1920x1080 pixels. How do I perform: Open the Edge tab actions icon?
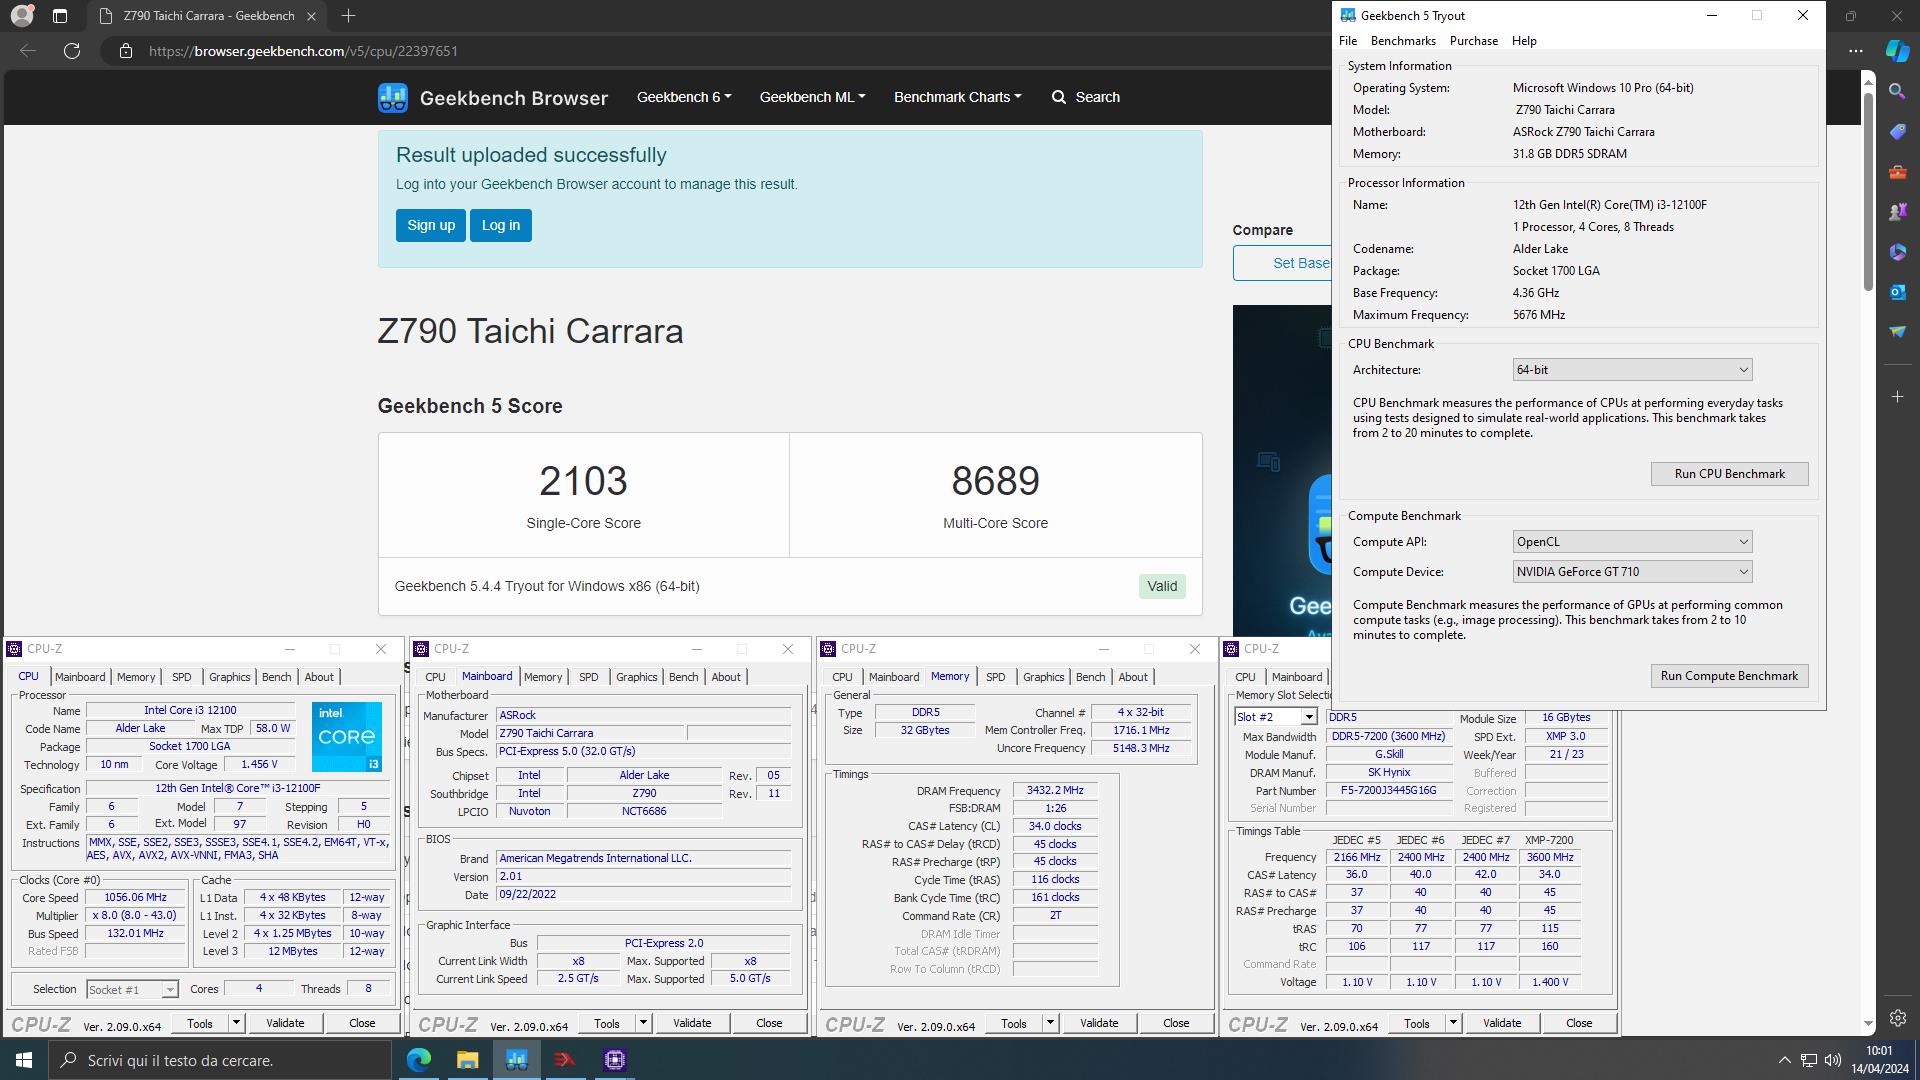point(60,16)
